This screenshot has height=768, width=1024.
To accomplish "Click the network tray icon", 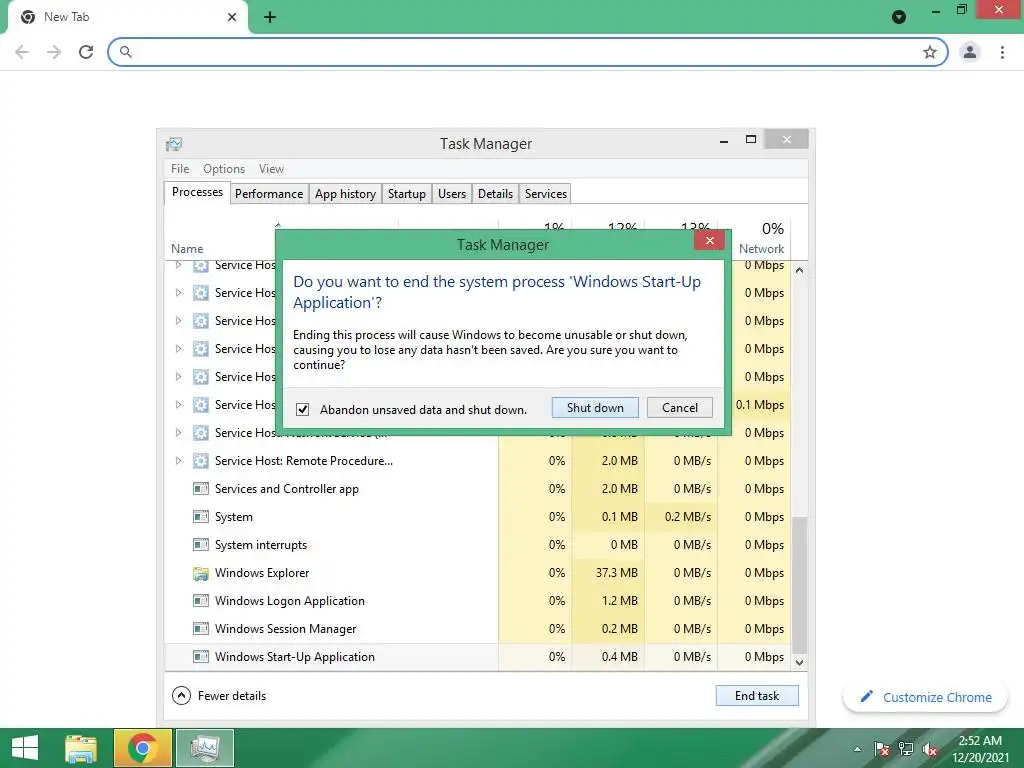I will (906, 750).
